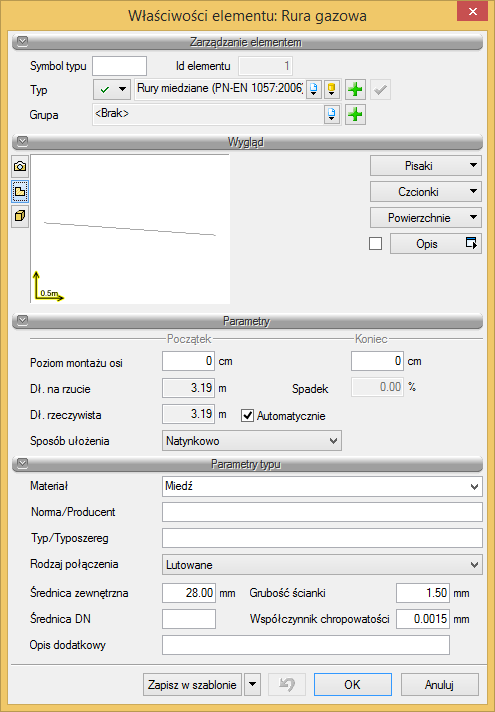Click green plus next to Typ field

(355, 89)
